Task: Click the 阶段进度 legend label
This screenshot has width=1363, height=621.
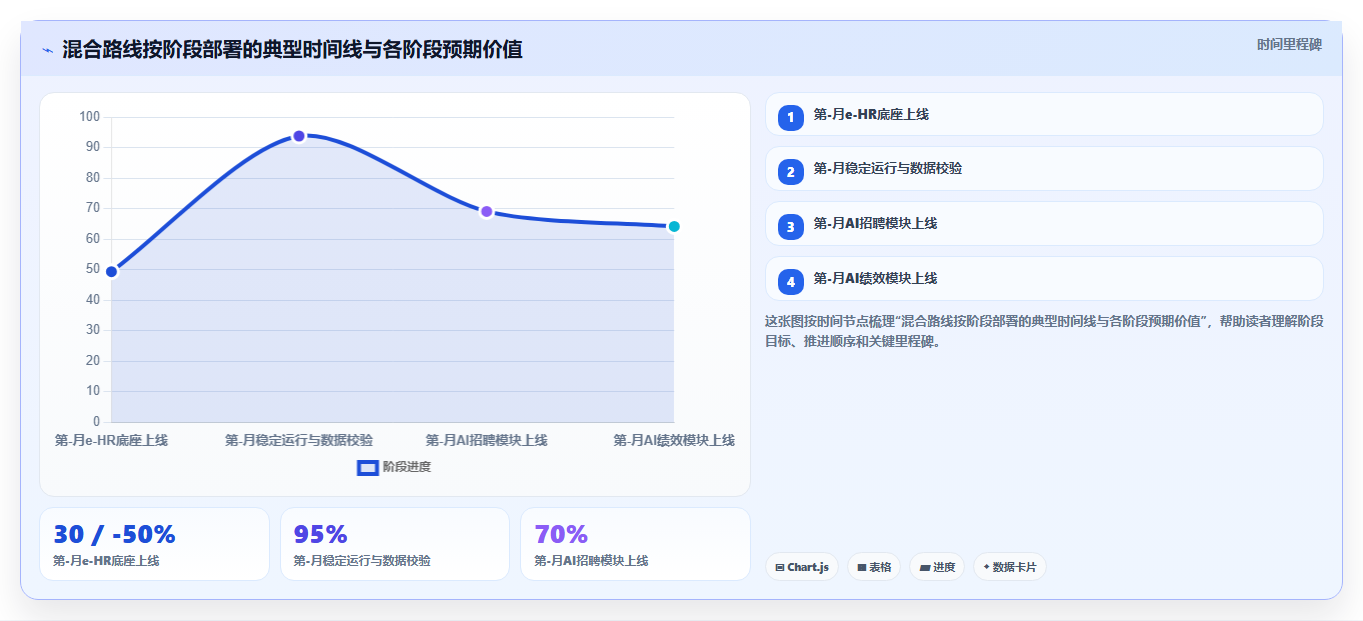Action: (407, 467)
